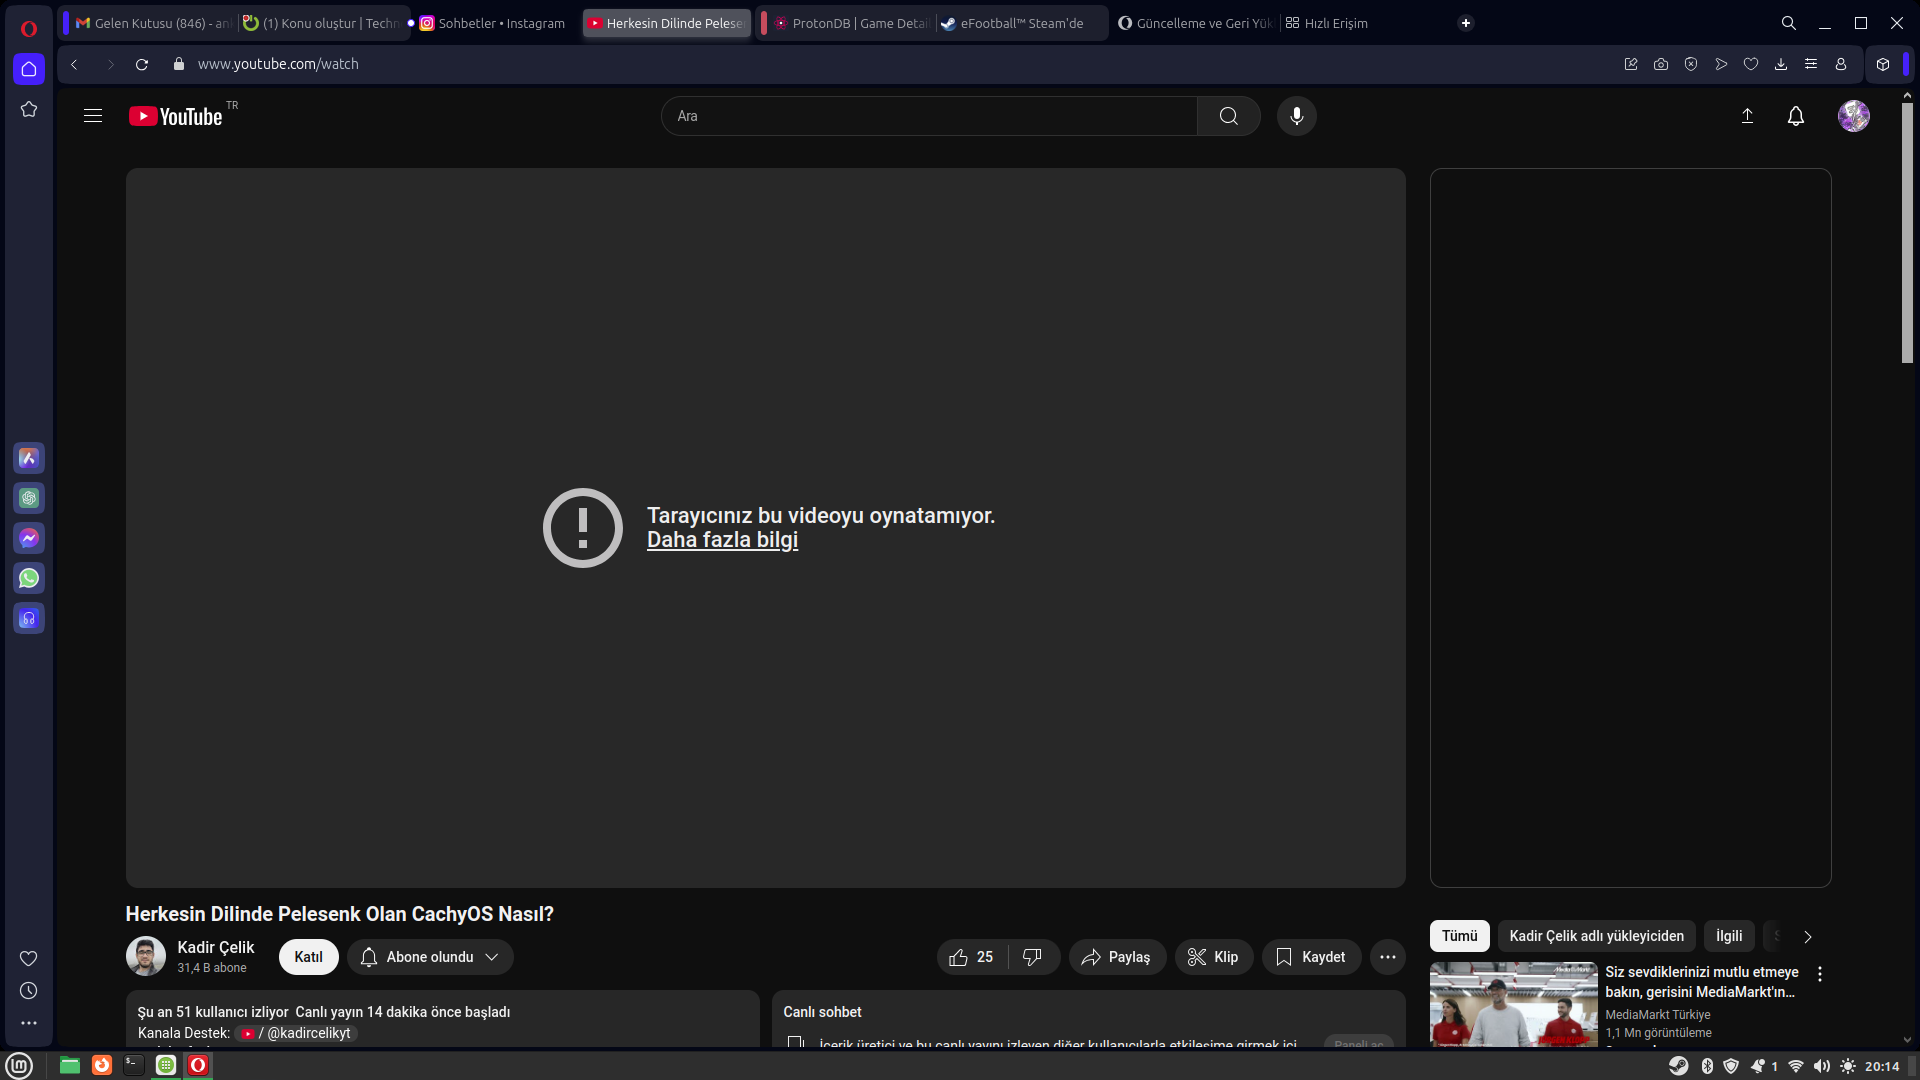The image size is (1920, 1080).
Task: Click the voice search microphone icon
Action: (x=1296, y=116)
